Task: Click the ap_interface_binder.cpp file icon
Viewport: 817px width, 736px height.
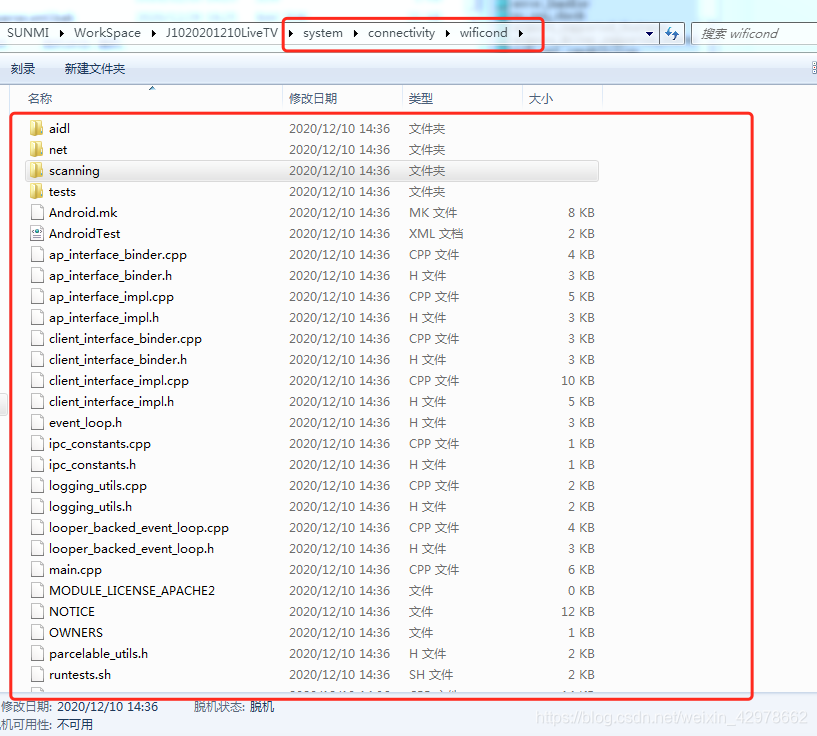Action: click(x=37, y=254)
